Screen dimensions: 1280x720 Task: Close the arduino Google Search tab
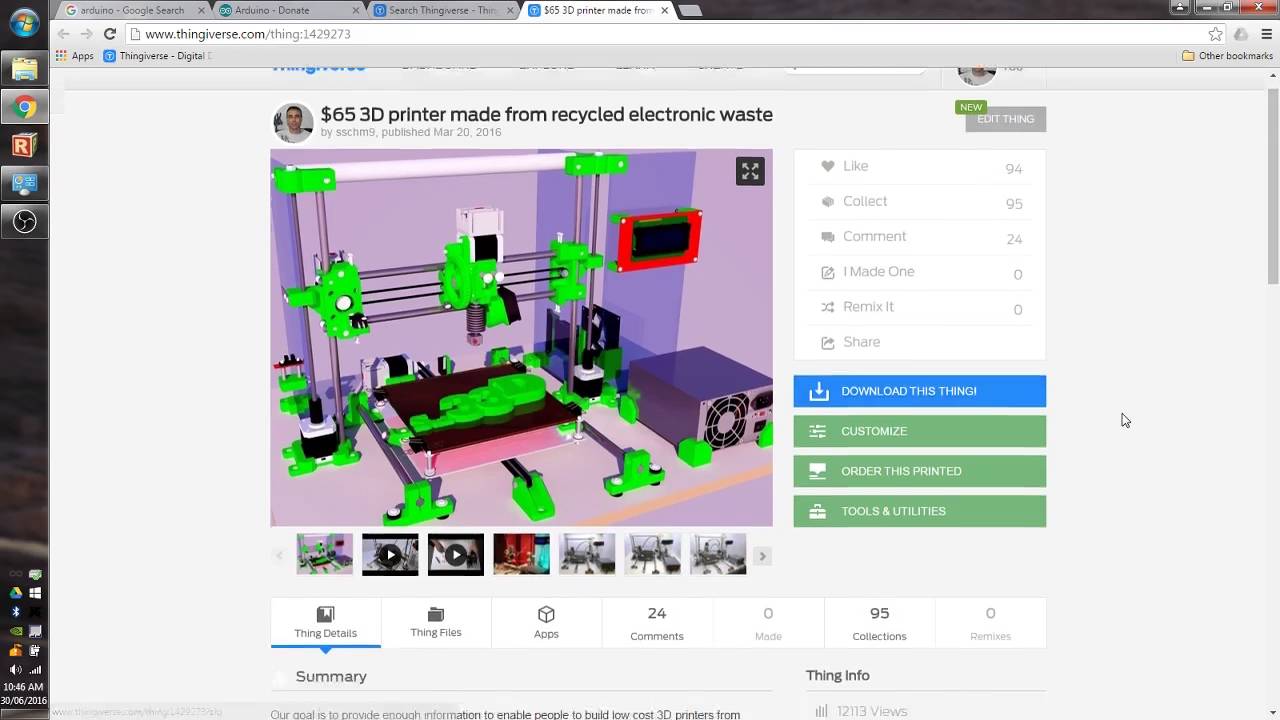203,10
